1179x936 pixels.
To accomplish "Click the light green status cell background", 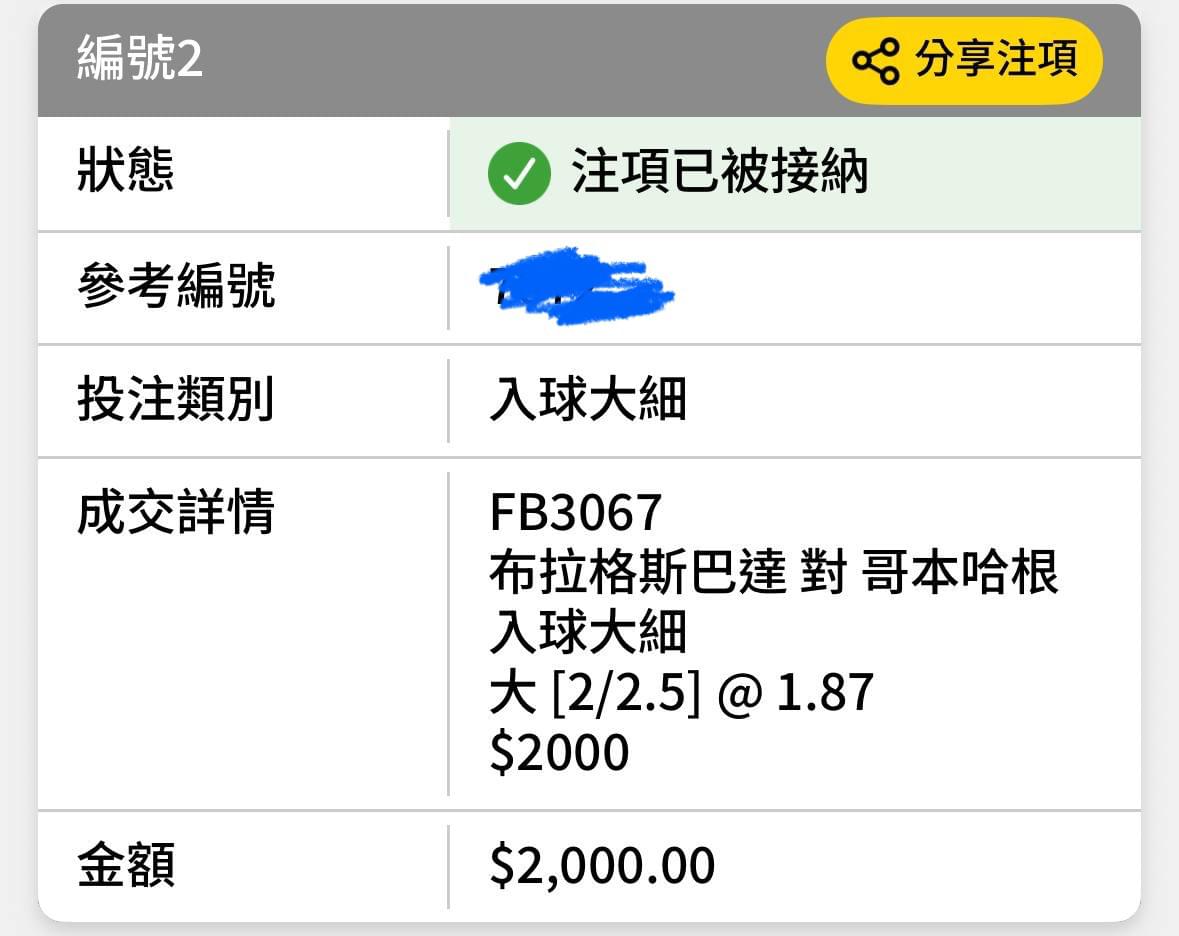I will (x=795, y=174).
